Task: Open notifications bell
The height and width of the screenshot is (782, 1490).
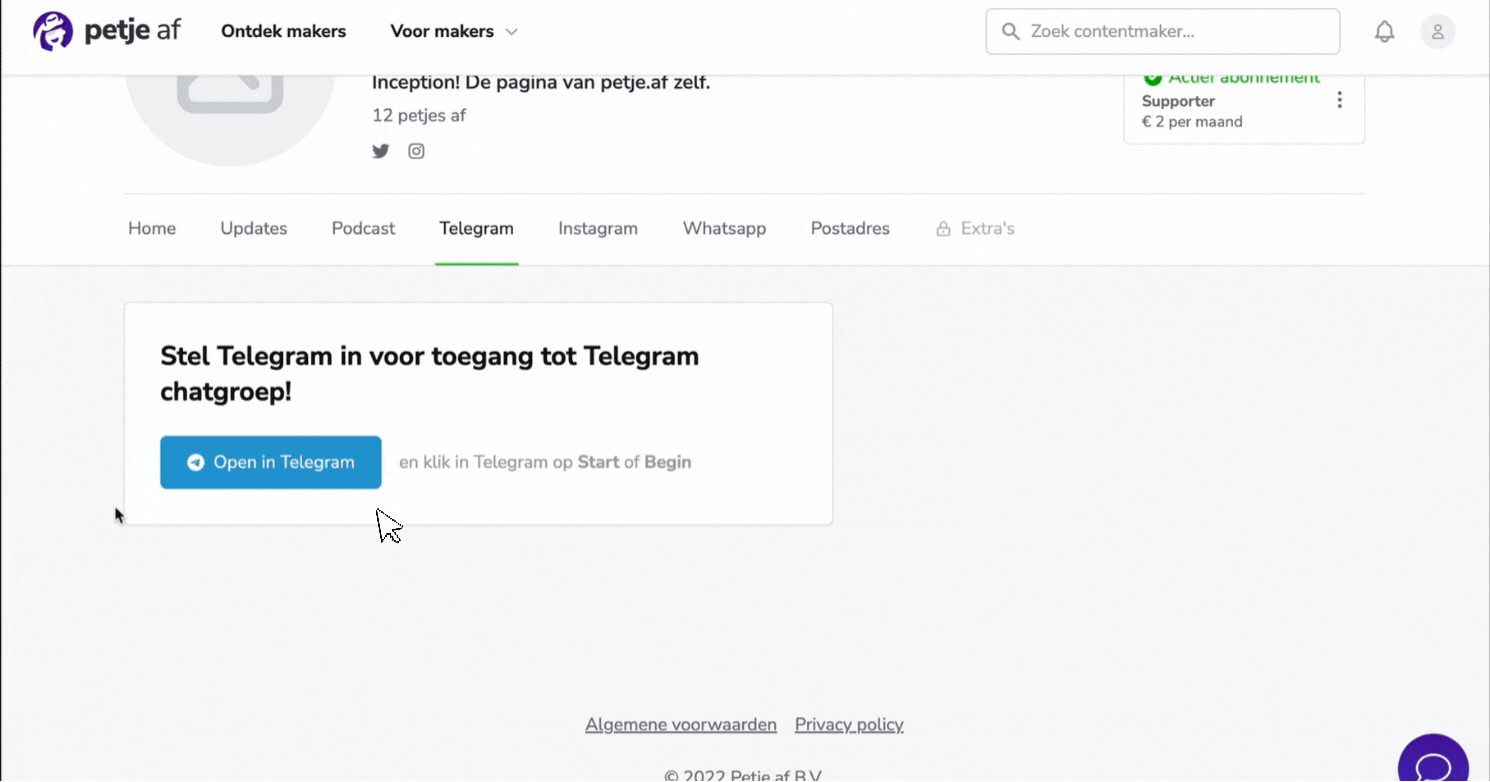Action: point(1384,32)
